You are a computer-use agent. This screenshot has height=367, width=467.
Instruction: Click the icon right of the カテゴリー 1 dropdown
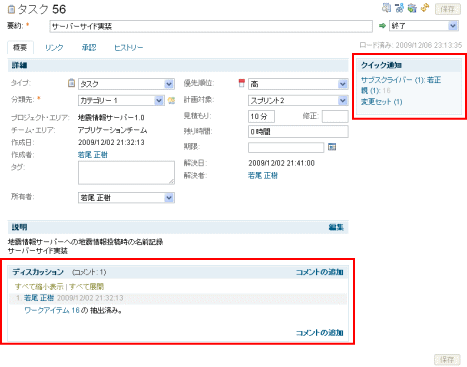(x=171, y=100)
